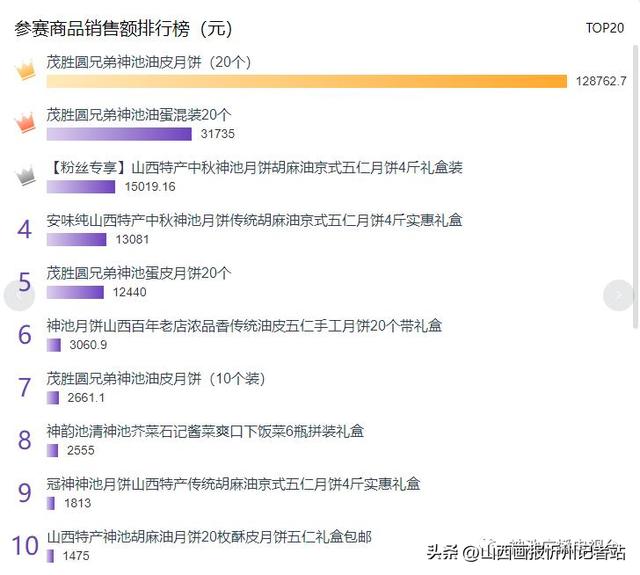Click rank number 4 badge
640x575 pixels.
point(24,229)
